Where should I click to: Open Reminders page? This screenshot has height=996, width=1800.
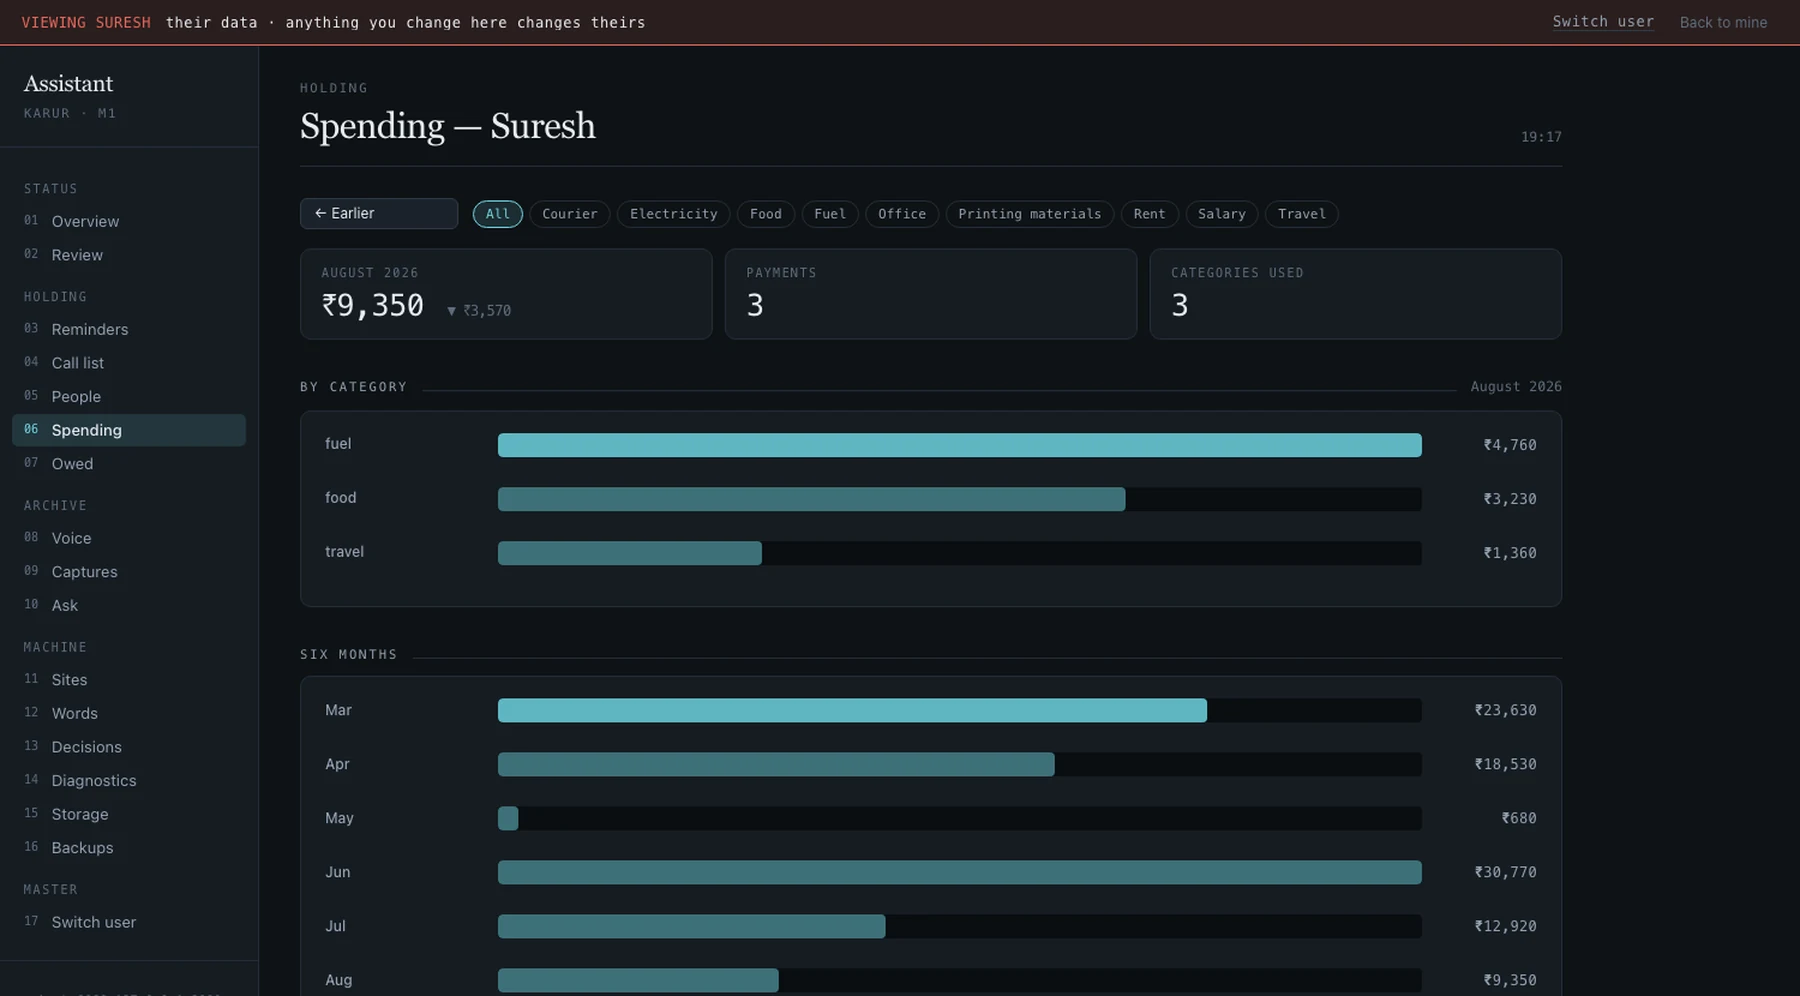click(x=129, y=329)
